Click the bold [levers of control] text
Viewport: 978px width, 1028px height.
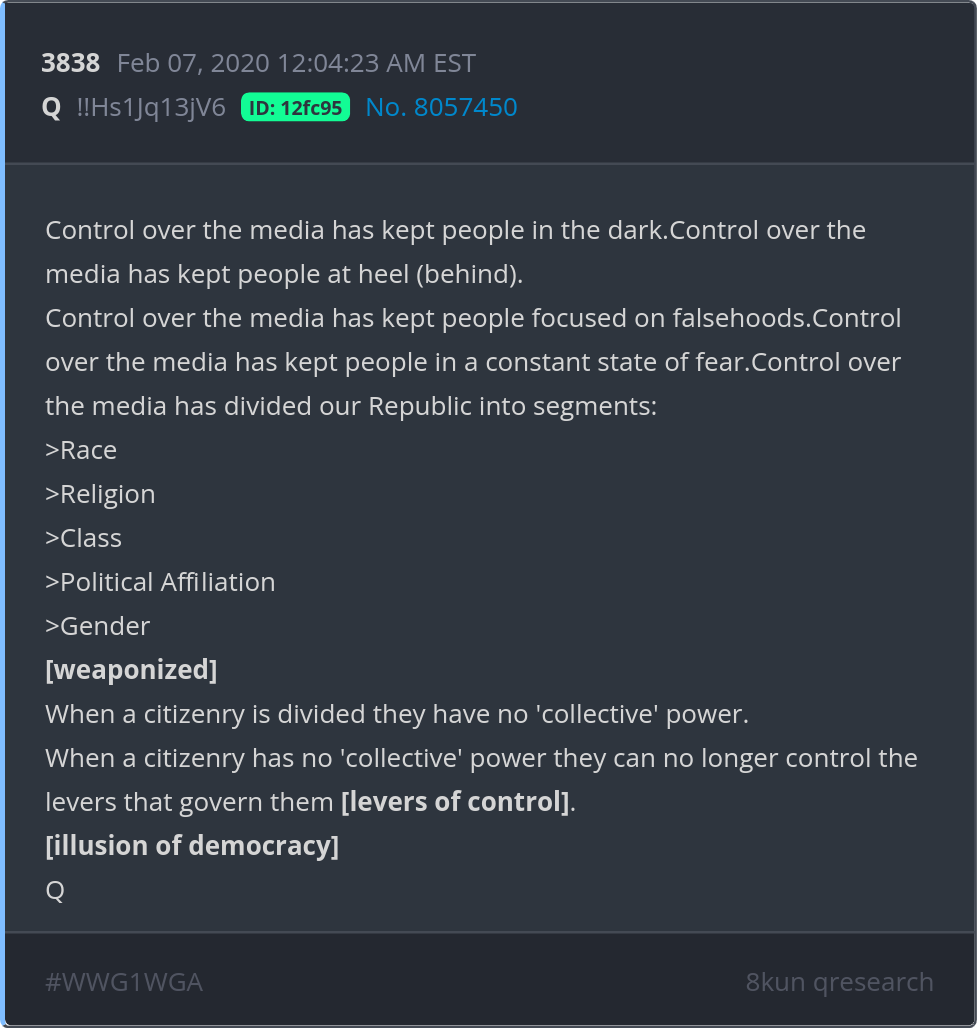(455, 802)
